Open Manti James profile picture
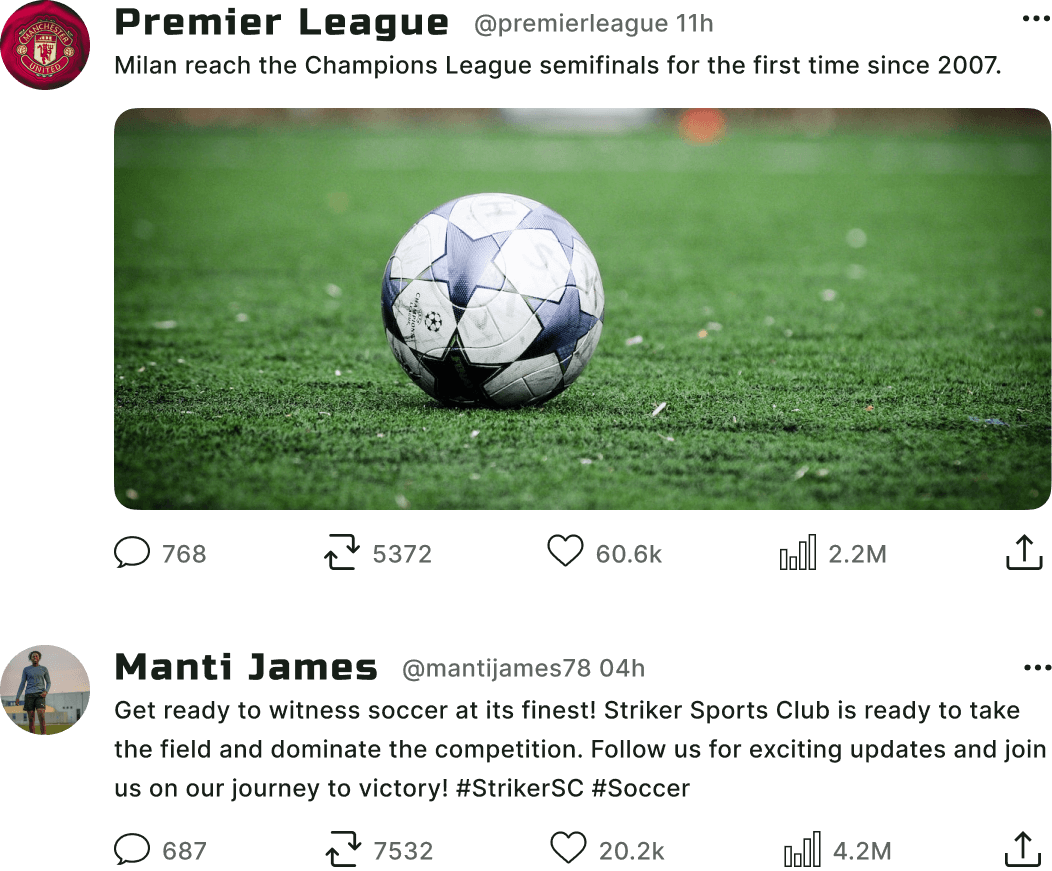Image resolution: width=1052 pixels, height=871 pixels. point(45,690)
